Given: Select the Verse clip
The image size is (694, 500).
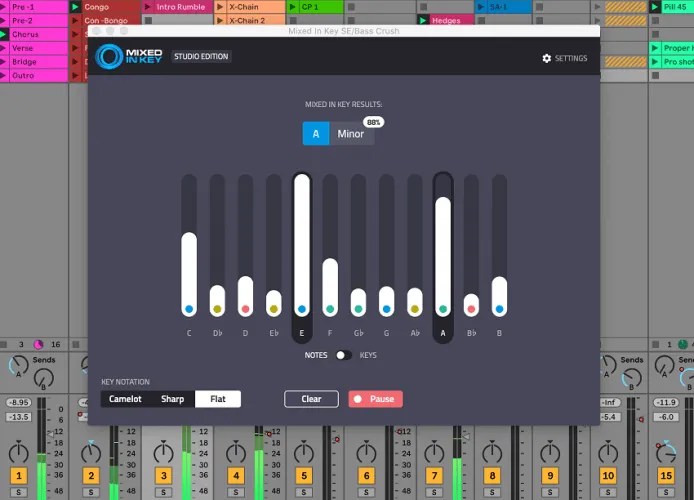Looking at the screenshot, I should coord(34,48).
